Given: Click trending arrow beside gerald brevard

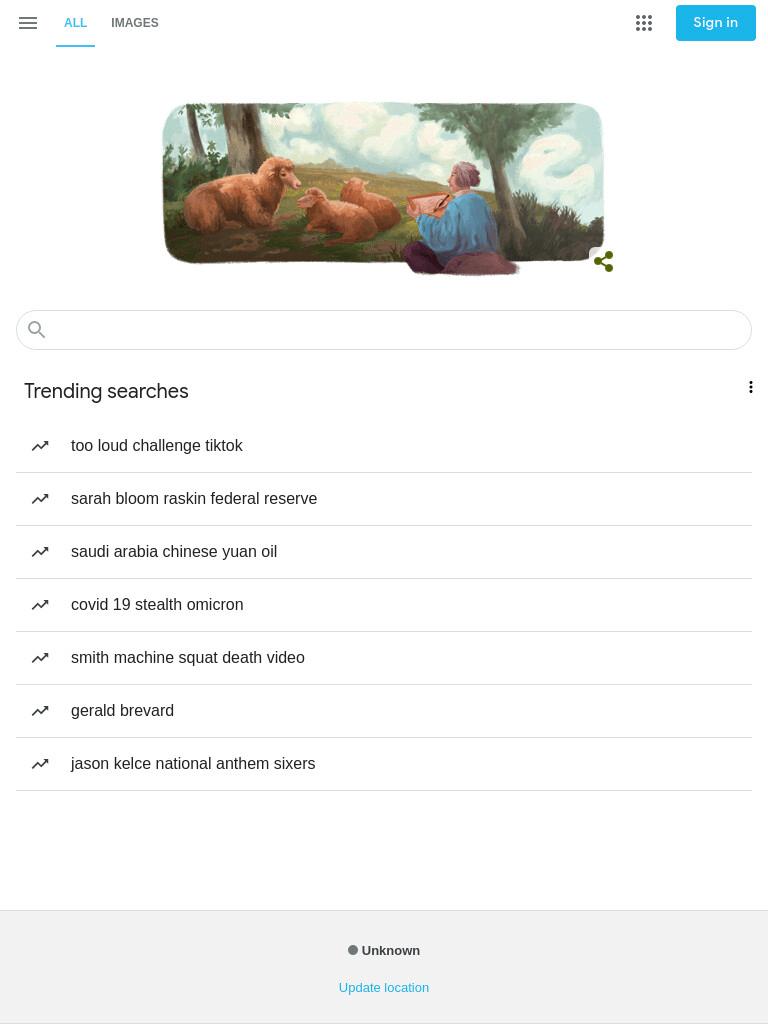Looking at the screenshot, I should (x=40, y=711).
